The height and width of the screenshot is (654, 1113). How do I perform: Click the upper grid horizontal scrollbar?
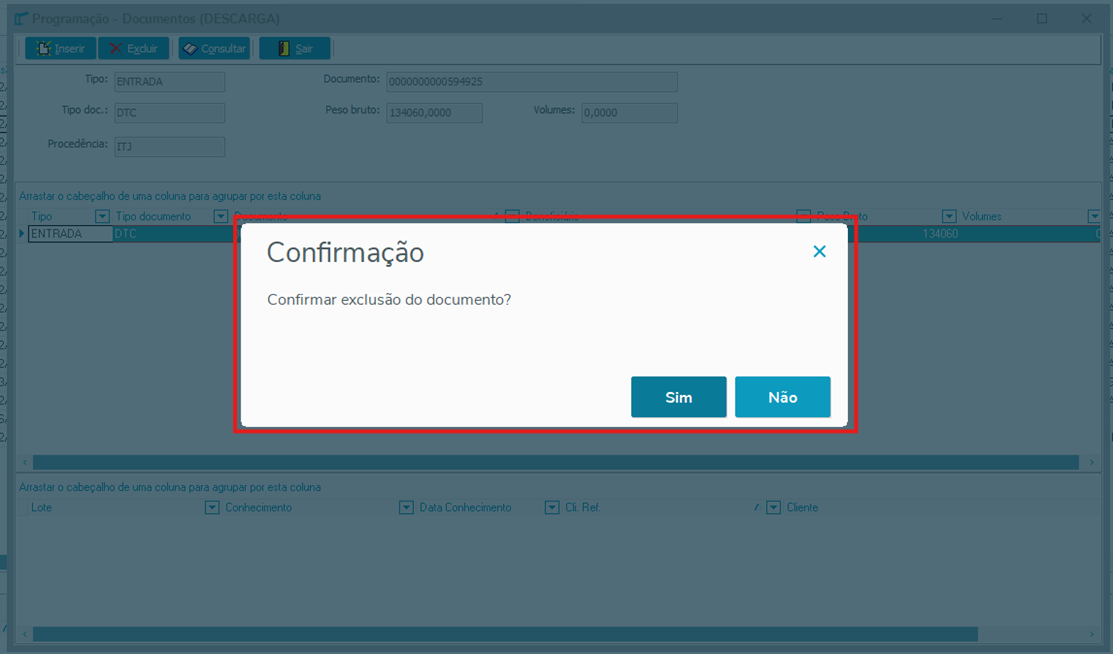click(x=556, y=462)
